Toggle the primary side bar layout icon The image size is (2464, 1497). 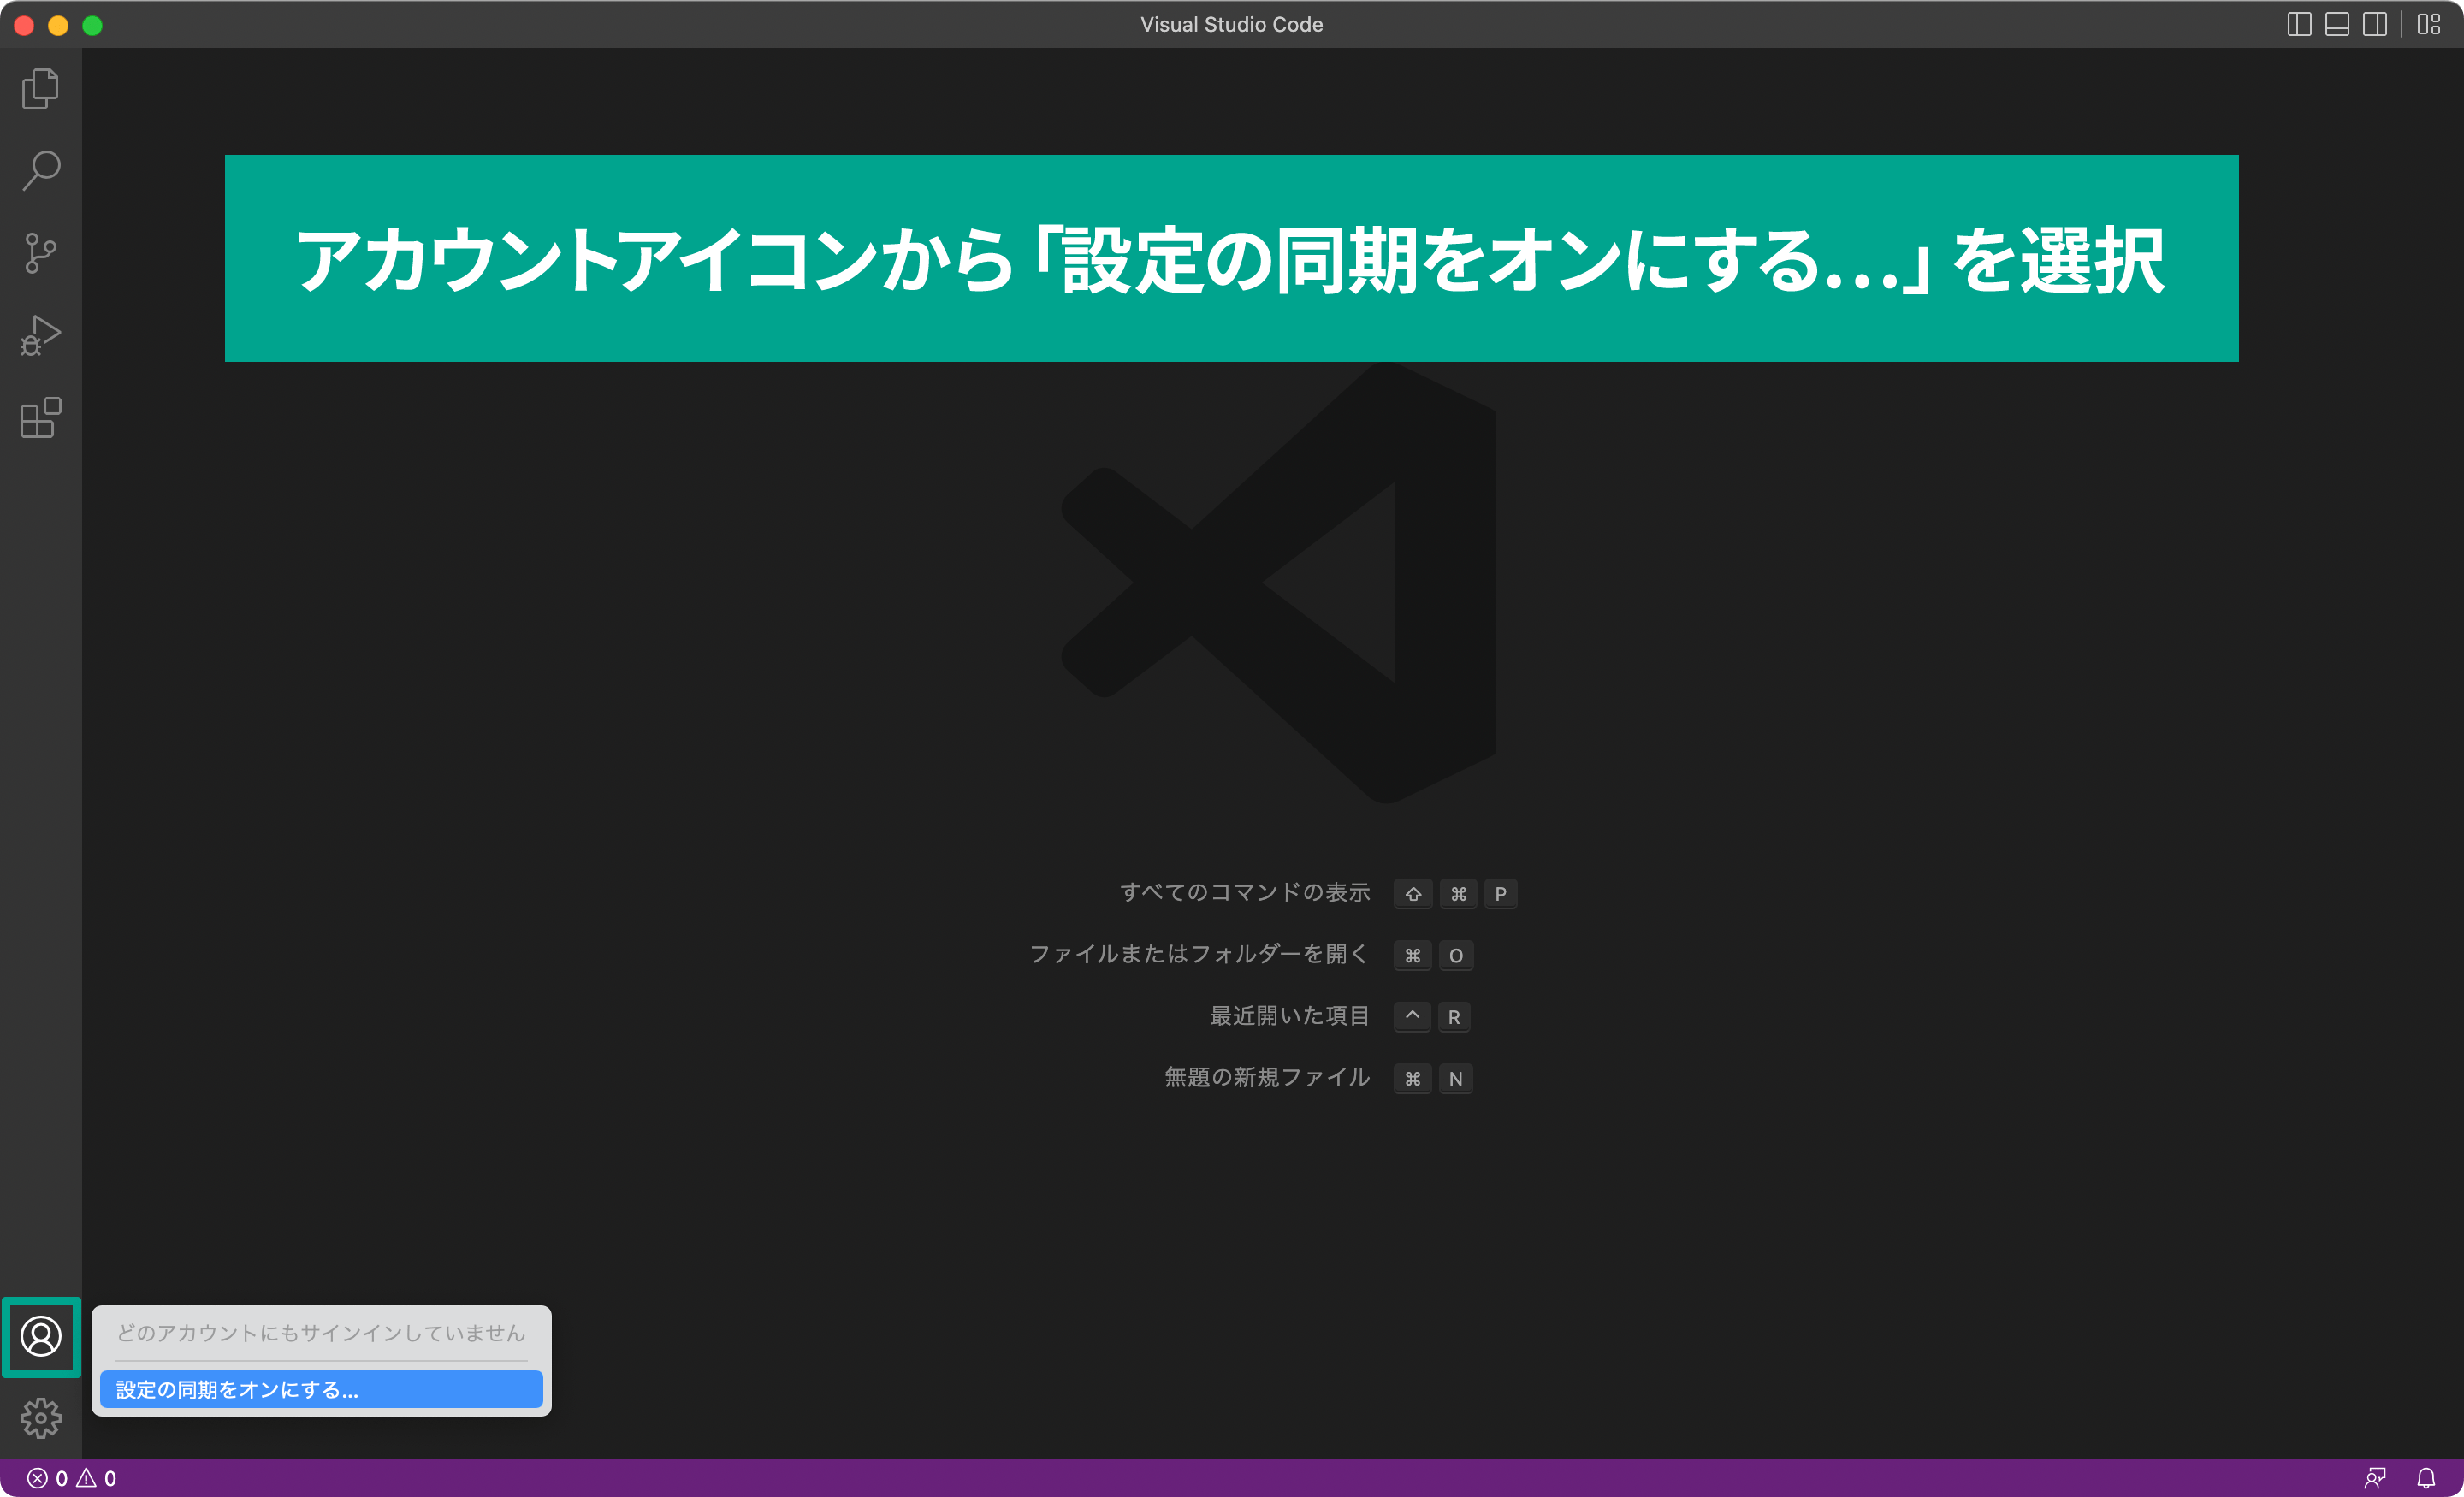click(x=2299, y=24)
